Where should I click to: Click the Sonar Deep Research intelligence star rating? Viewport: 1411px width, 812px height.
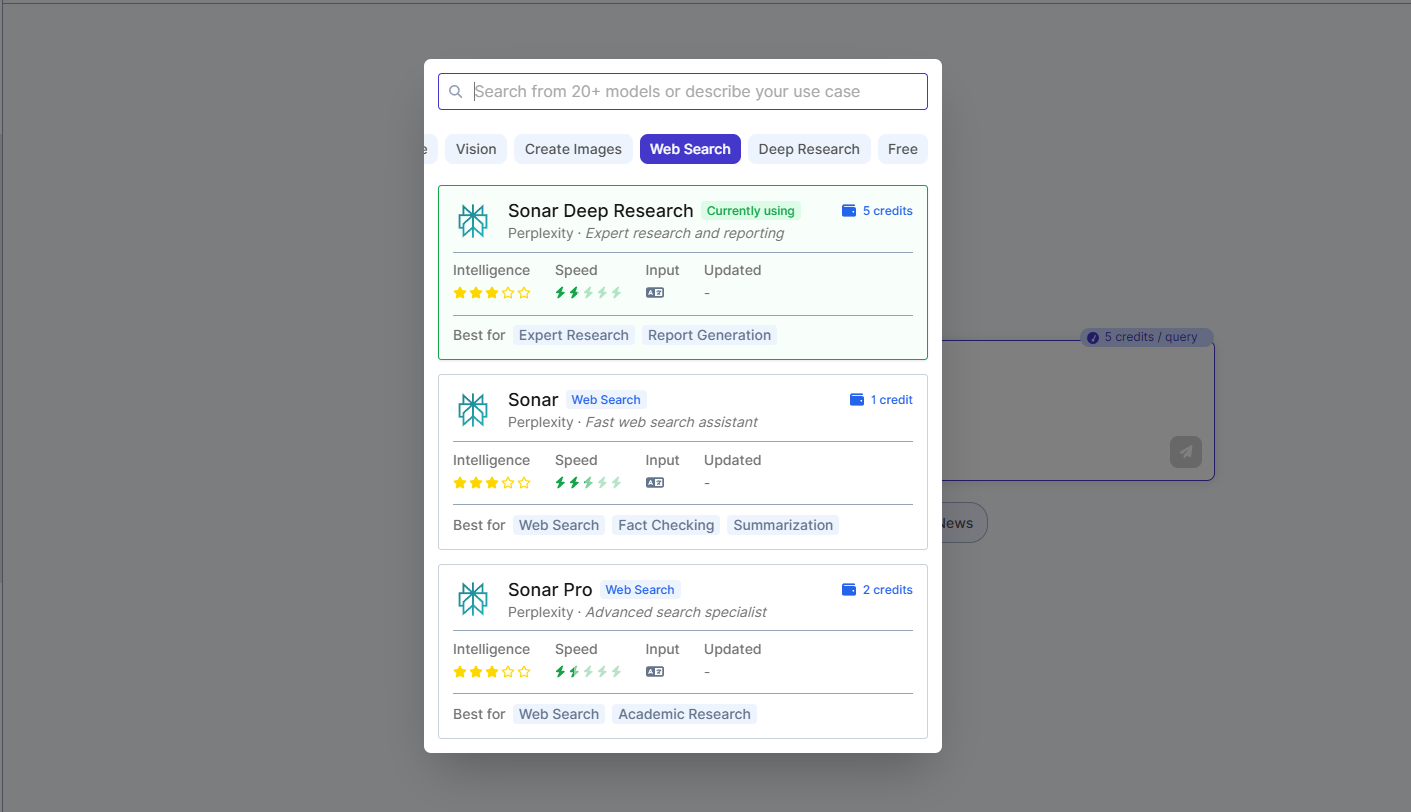tap(492, 293)
